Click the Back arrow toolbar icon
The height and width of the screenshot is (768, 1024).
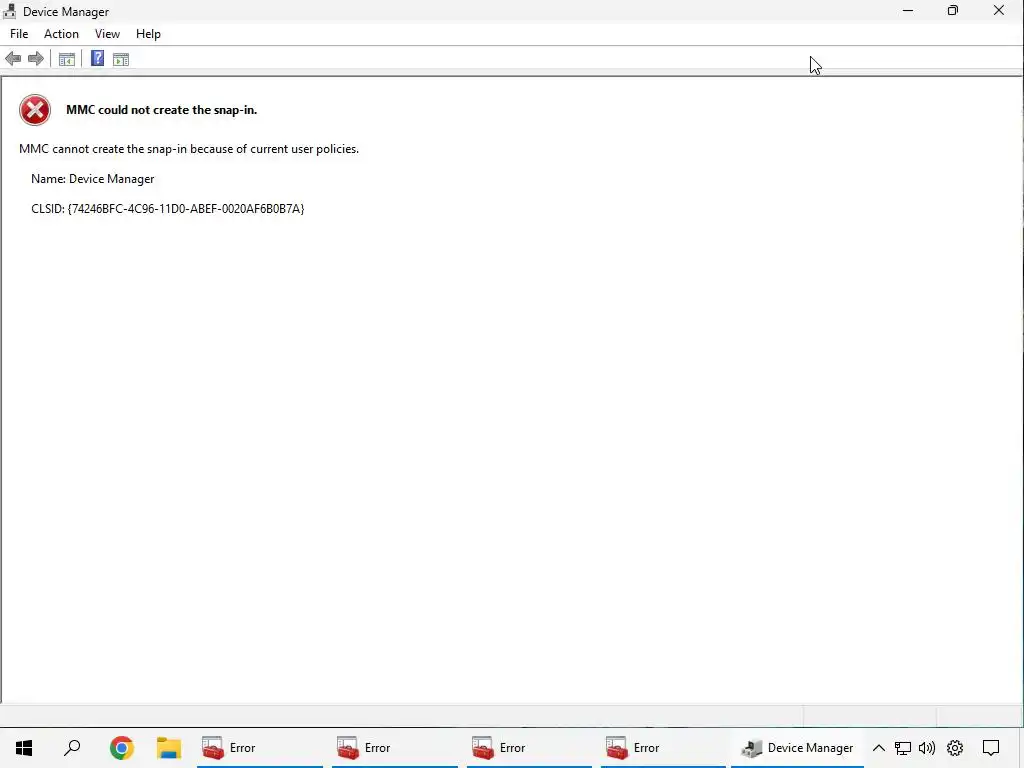point(13,59)
